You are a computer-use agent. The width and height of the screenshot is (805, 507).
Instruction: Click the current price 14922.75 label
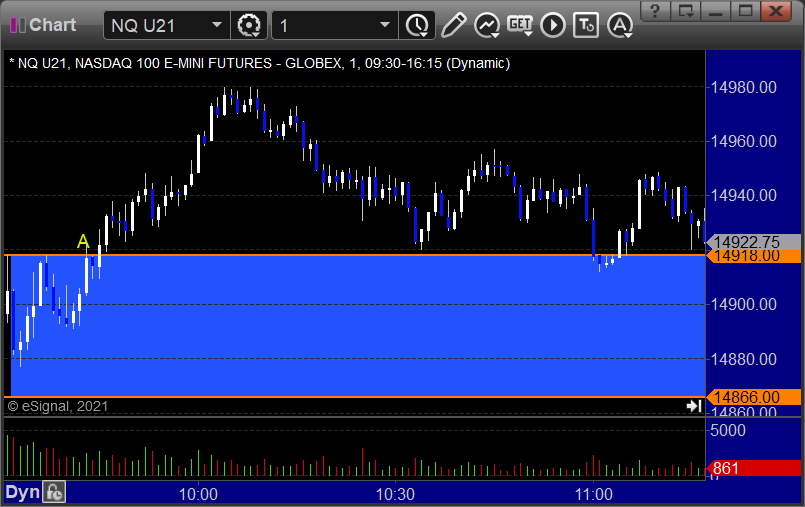click(x=754, y=242)
